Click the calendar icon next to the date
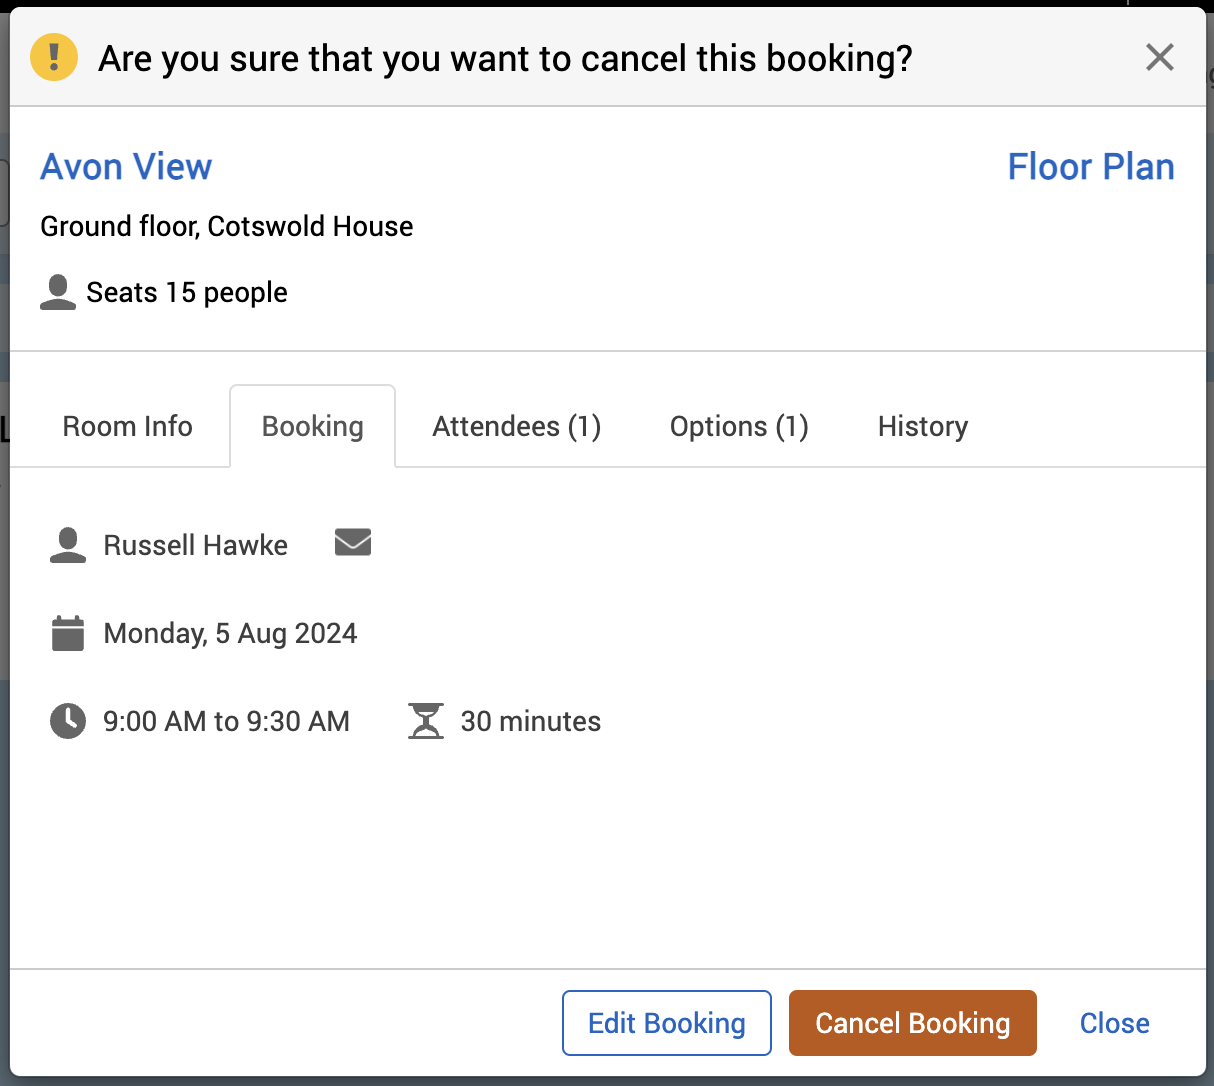The image size is (1214, 1086). pos(68,634)
